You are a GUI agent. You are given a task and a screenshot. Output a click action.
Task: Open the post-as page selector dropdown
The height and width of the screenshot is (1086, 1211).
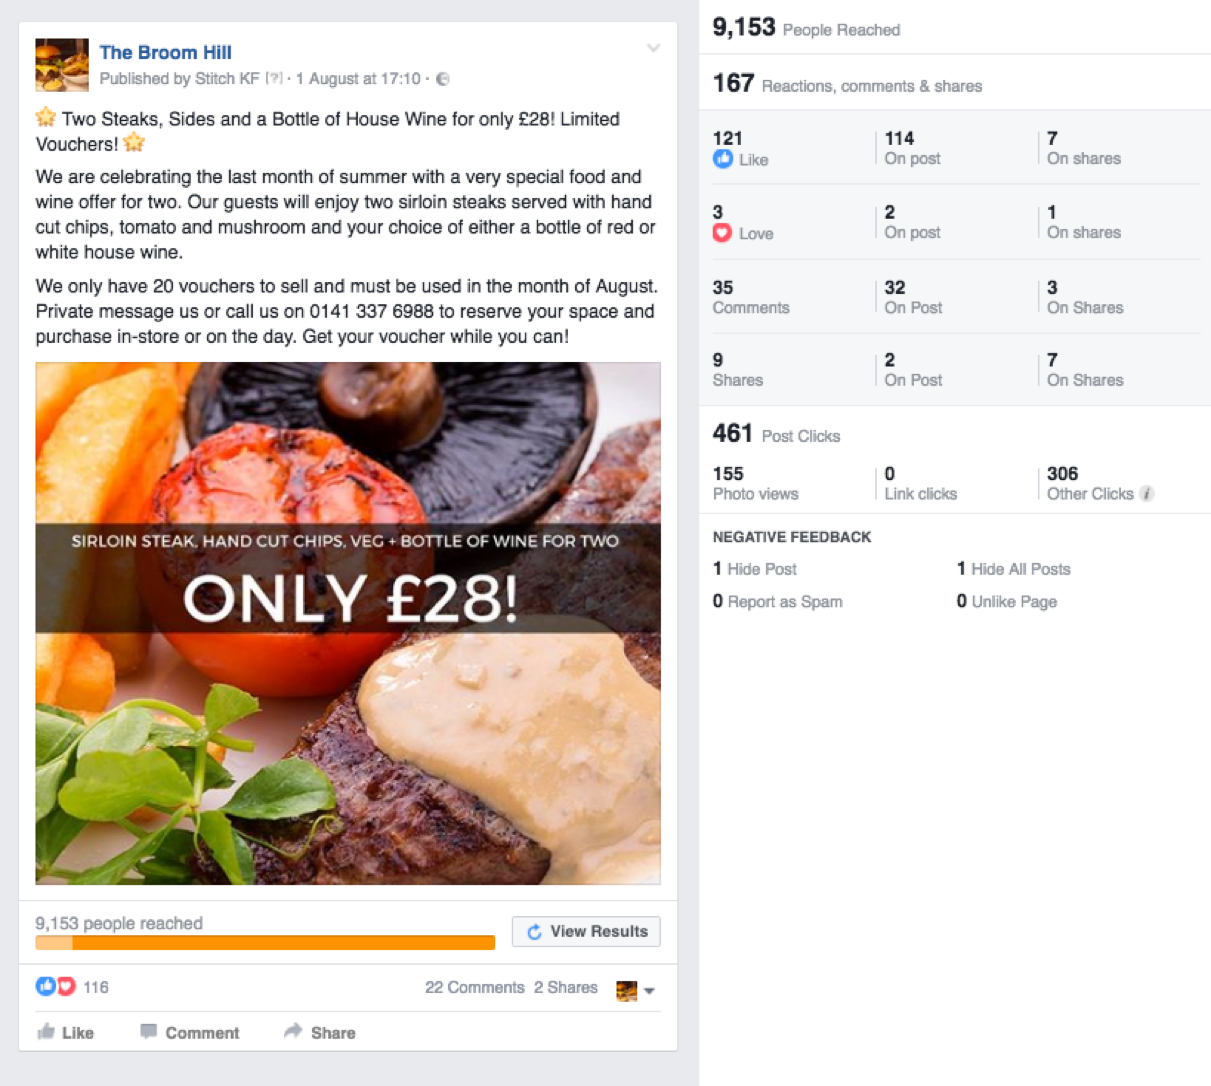[636, 990]
